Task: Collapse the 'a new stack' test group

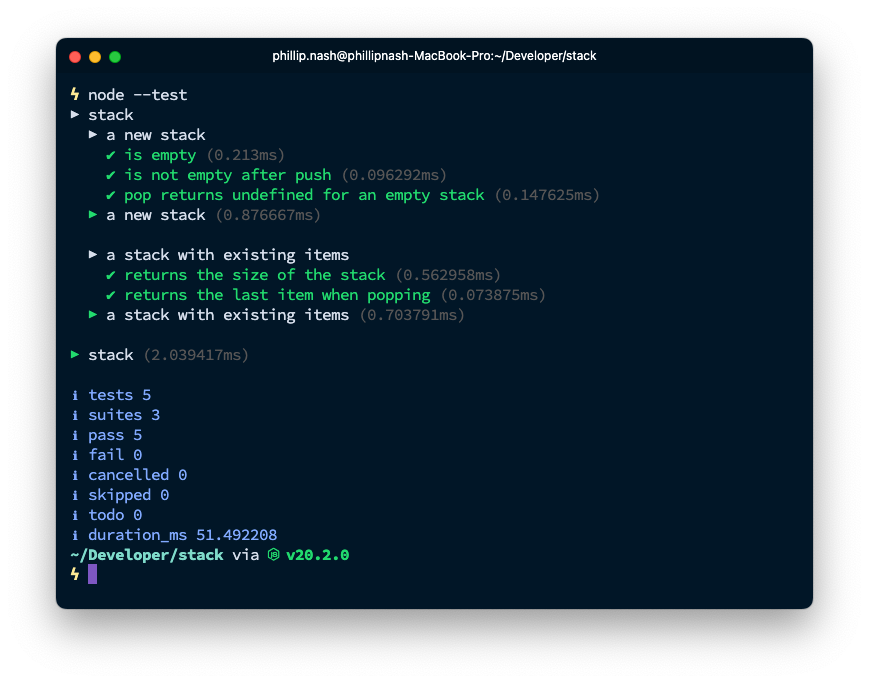Action: [92, 134]
